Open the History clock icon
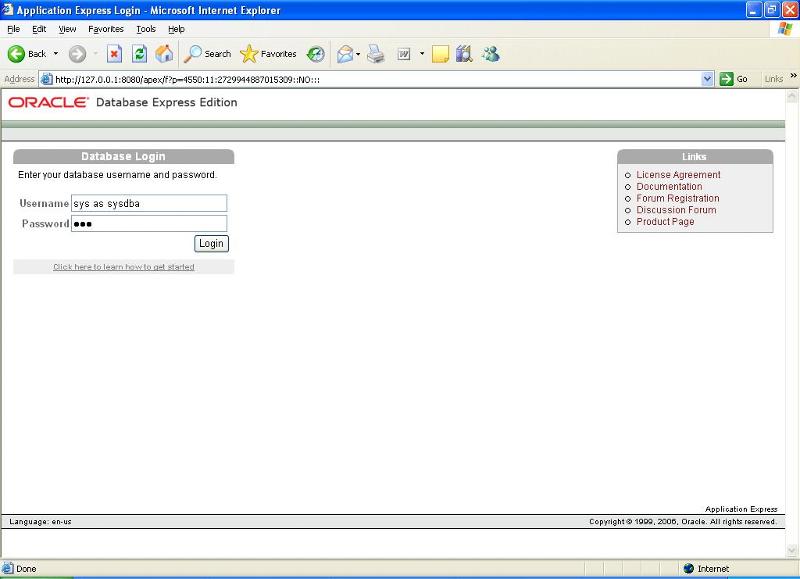This screenshot has width=800, height=579. coord(316,54)
